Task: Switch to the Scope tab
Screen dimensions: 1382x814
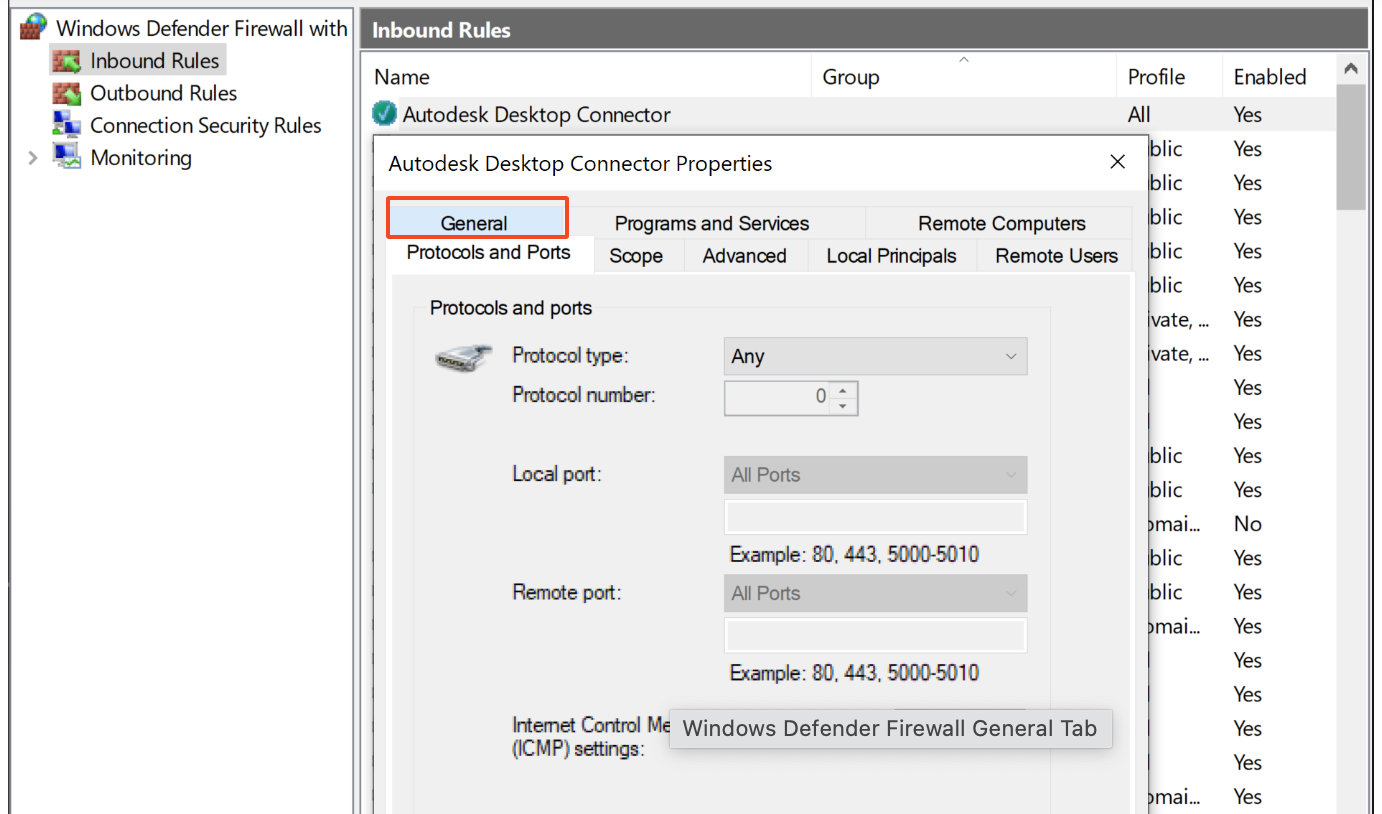Action: [637, 255]
